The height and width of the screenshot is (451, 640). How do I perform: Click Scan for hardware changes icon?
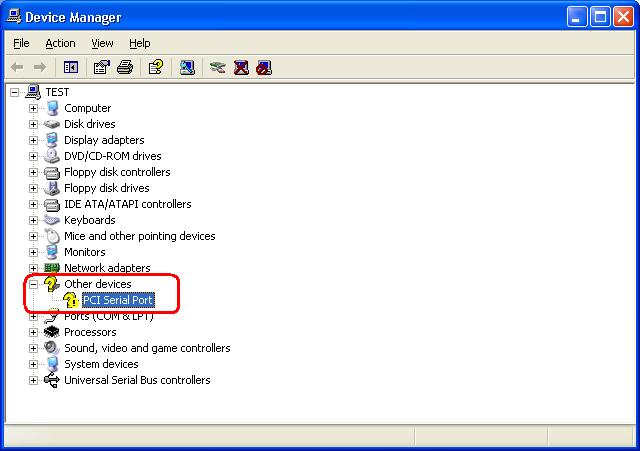tap(187, 67)
